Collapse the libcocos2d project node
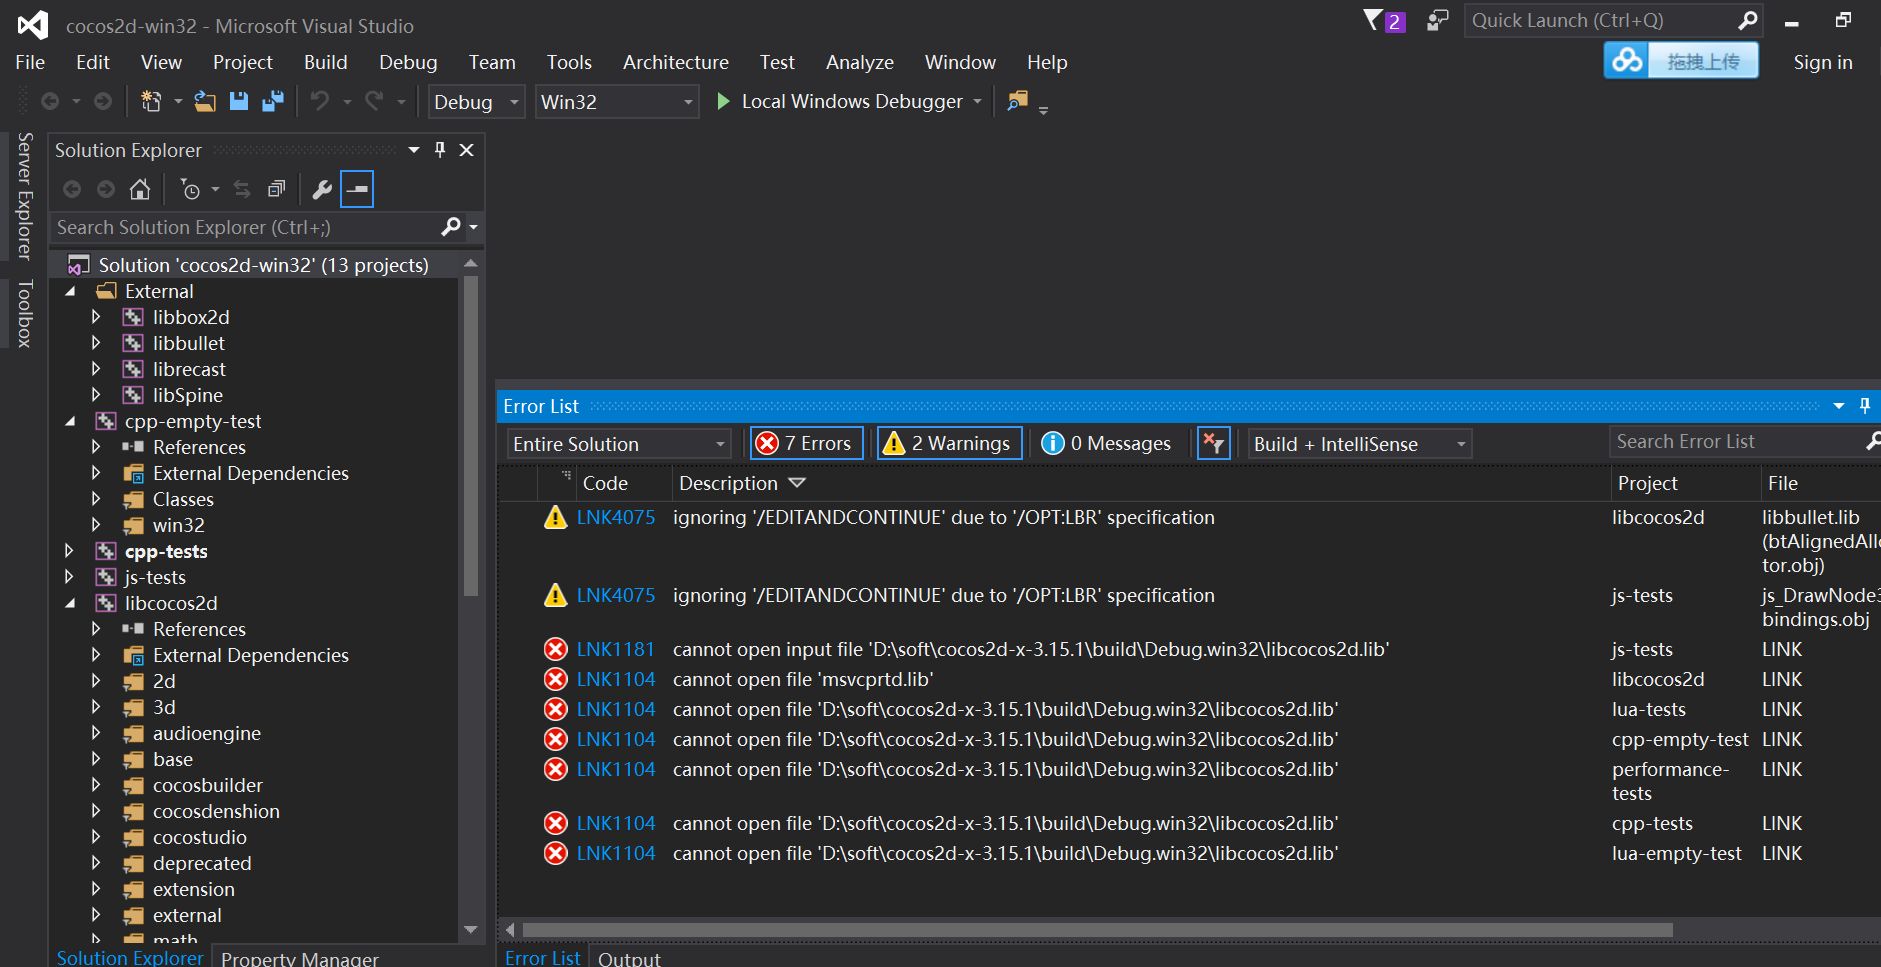Viewport: 1881px width, 967px height. [70, 603]
